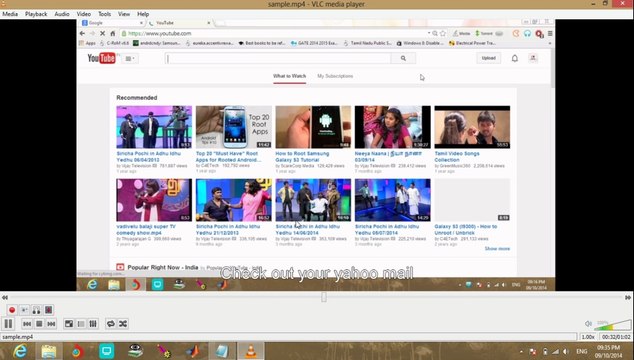Screen dimensions: 634x360
Task: Toggle the loop/repeat button
Action: [x=111, y=324]
